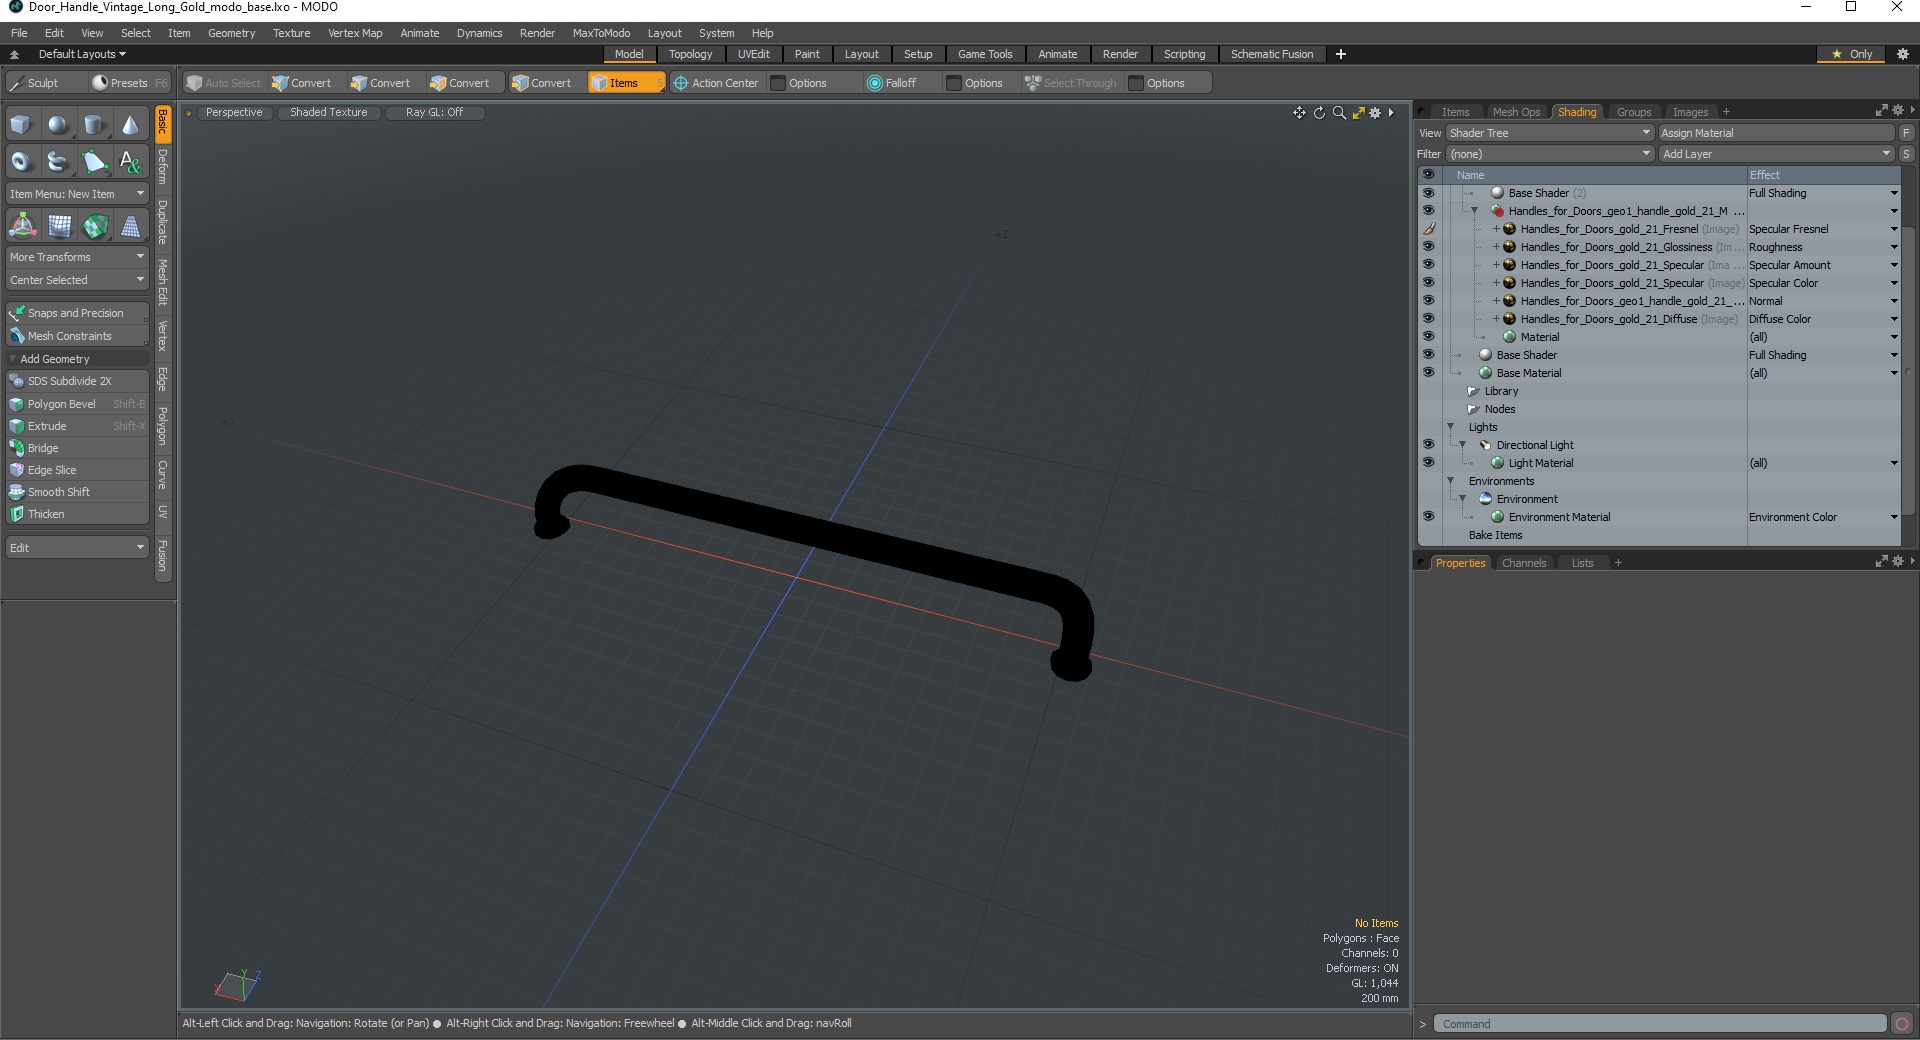The width and height of the screenshot is (1920, 1040).
Task: Select the Teapot primitive tool
Action: pos(58,161)
